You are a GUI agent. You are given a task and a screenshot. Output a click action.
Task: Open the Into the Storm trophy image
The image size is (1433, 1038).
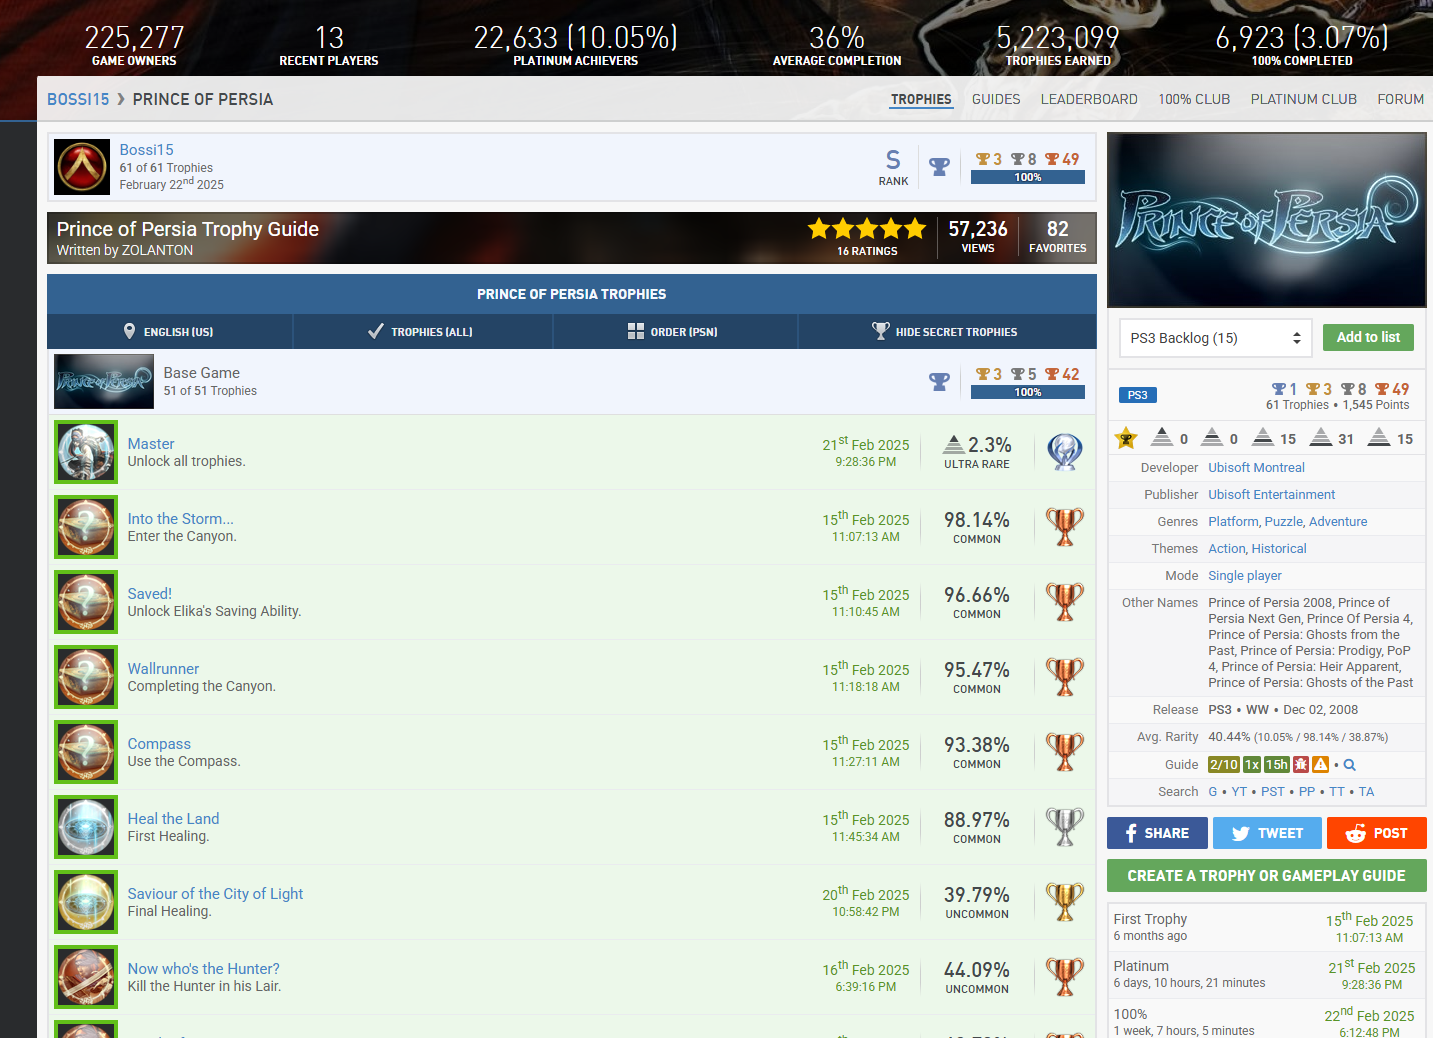point(86,527)
